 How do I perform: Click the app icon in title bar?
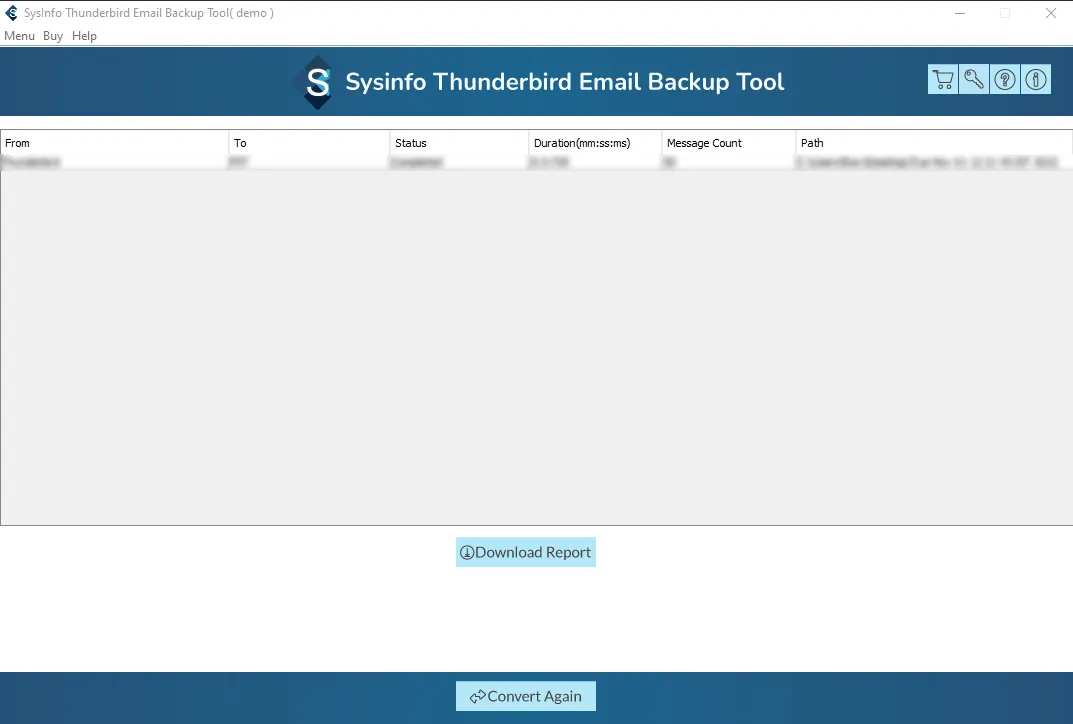pyautogui.click(x=12, y=13)
